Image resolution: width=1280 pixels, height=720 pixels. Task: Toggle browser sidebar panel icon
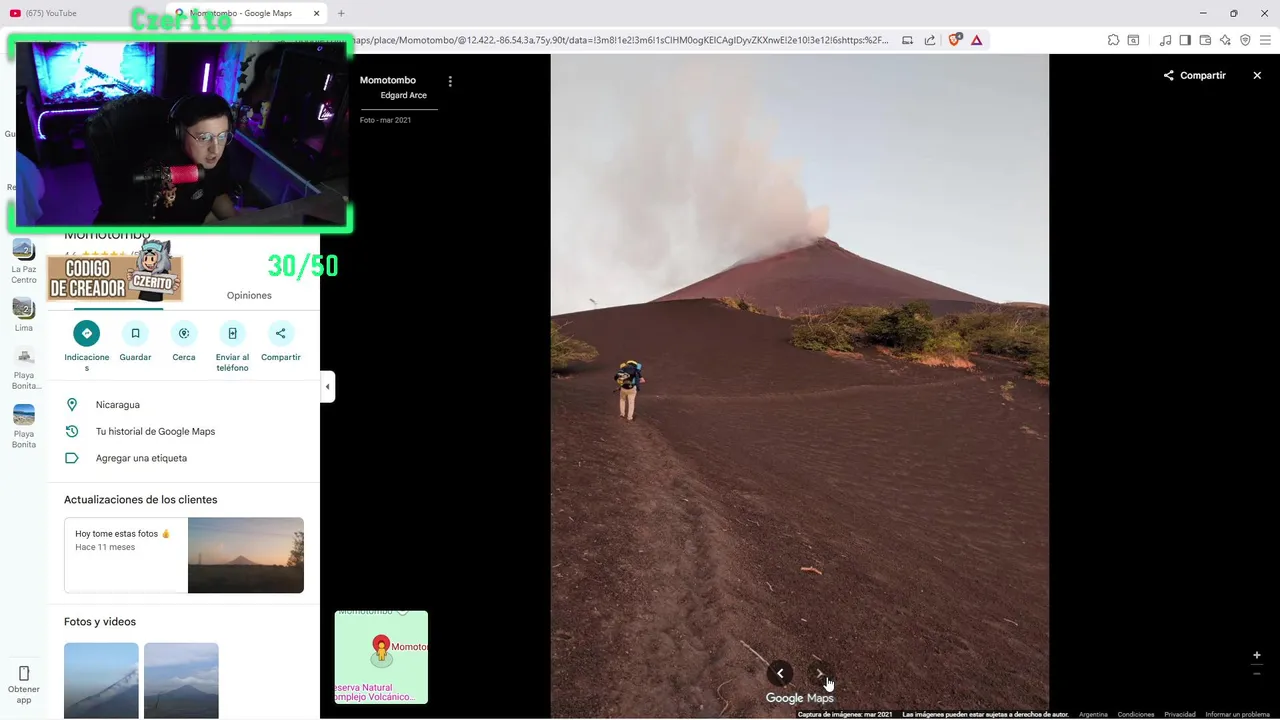pyautogui.click(x=1185, y=40)
